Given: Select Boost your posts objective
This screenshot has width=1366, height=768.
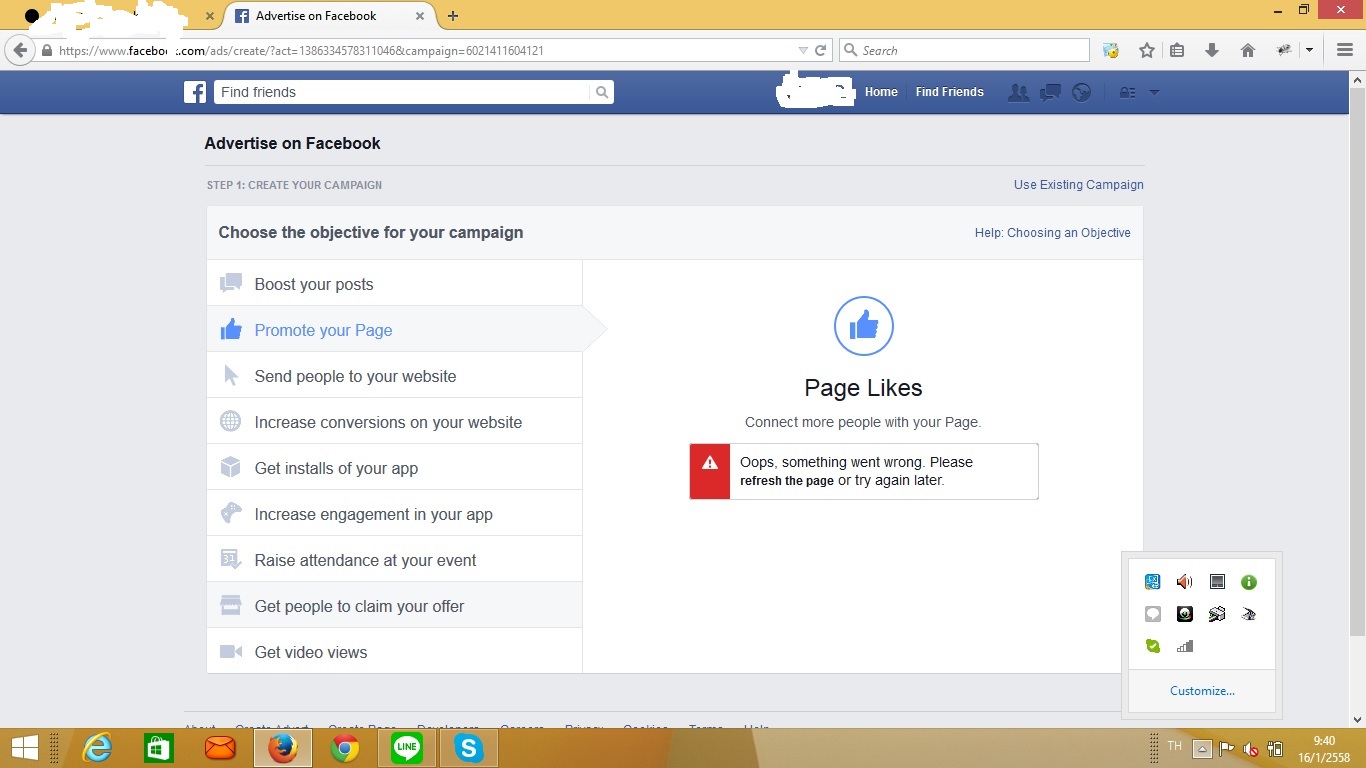Looking at the screenshot, I should point(394,284).
